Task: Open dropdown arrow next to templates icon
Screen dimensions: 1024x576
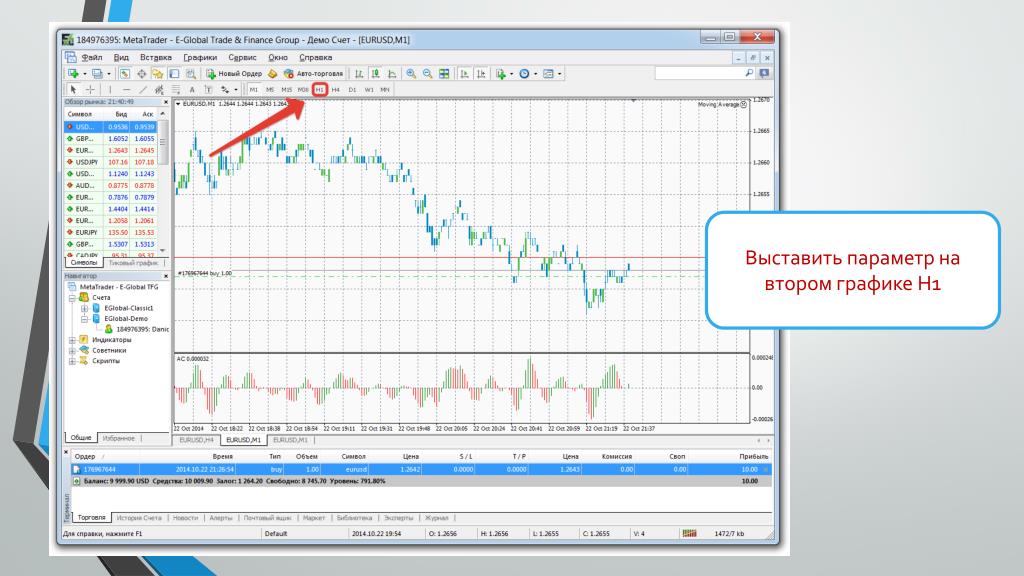Action: [560, 74]
